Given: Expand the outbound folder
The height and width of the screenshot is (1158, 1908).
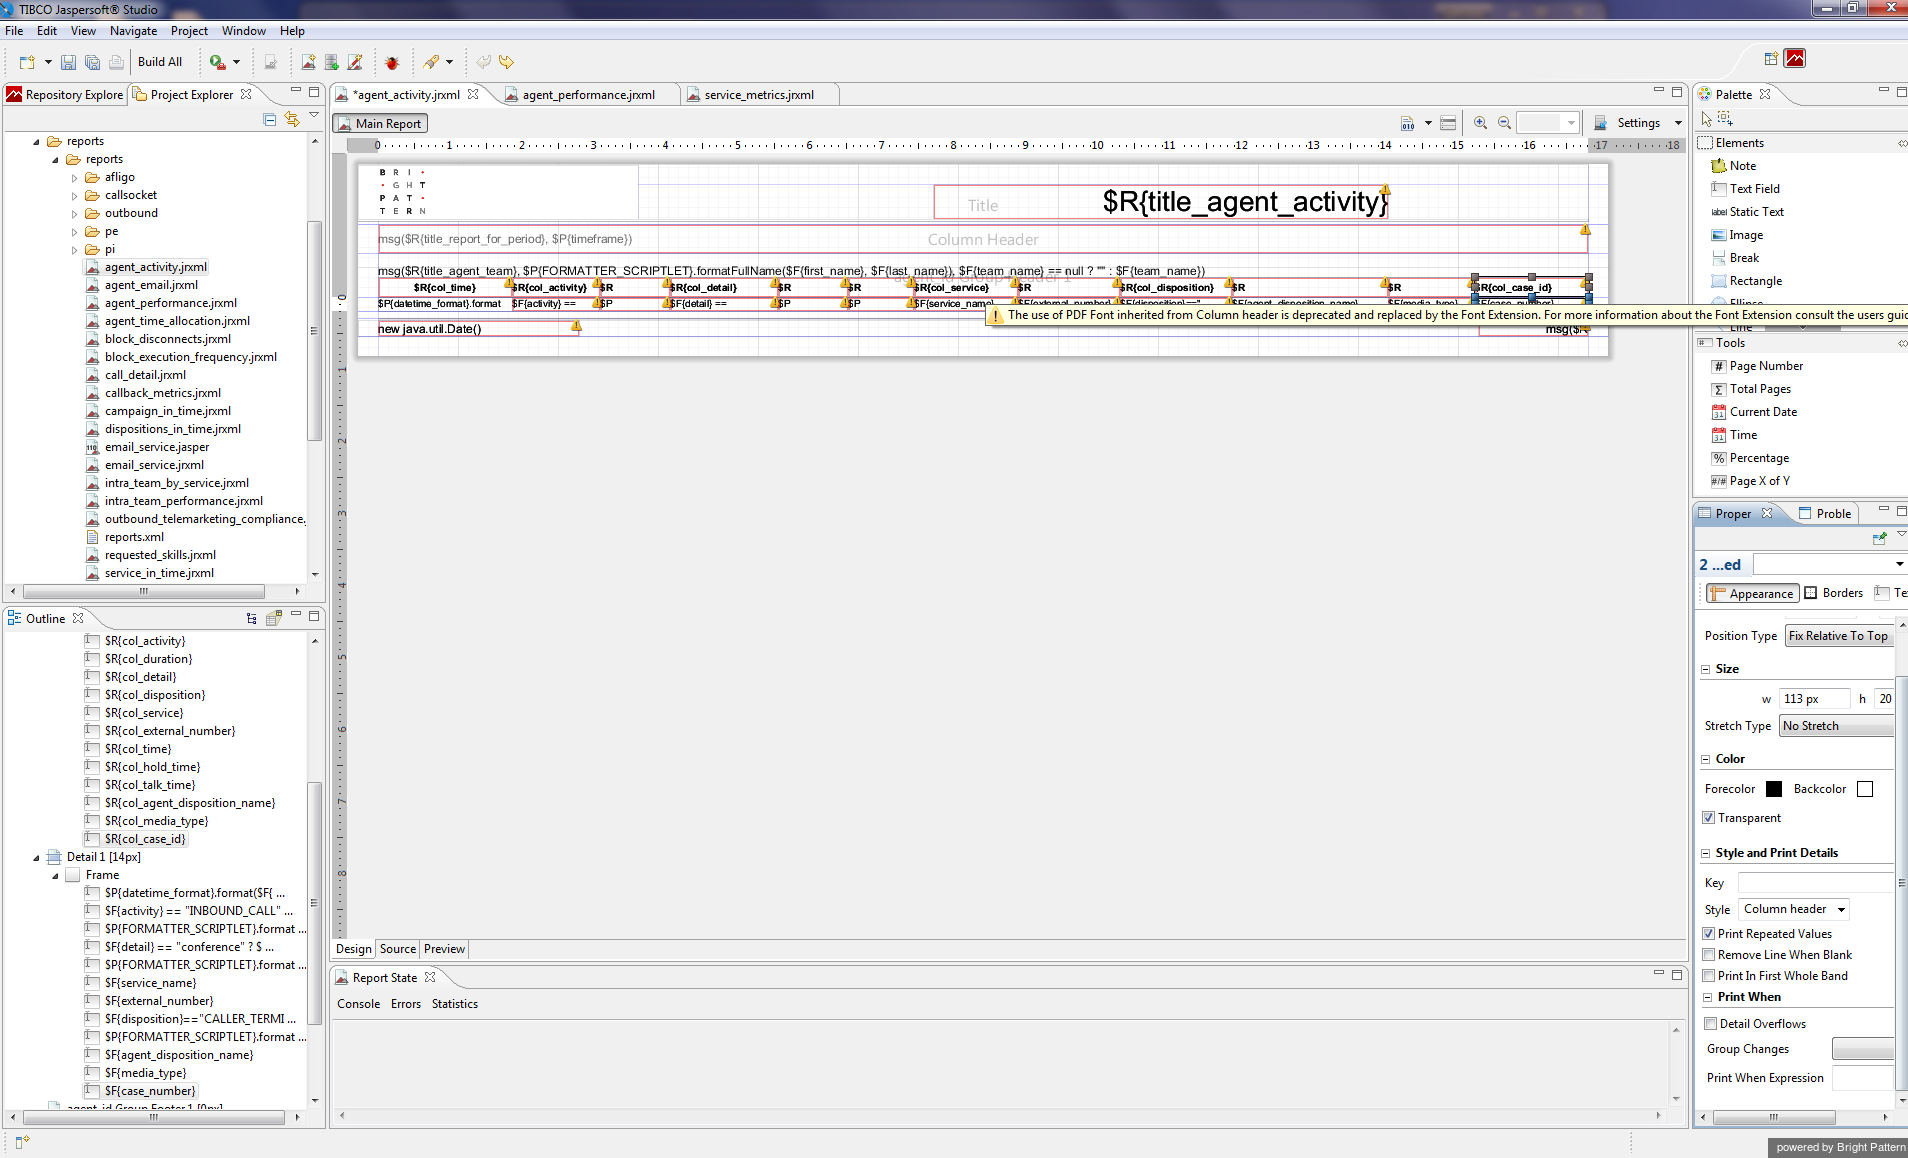Looking at the screenshot, I should [x=74, y=214].
